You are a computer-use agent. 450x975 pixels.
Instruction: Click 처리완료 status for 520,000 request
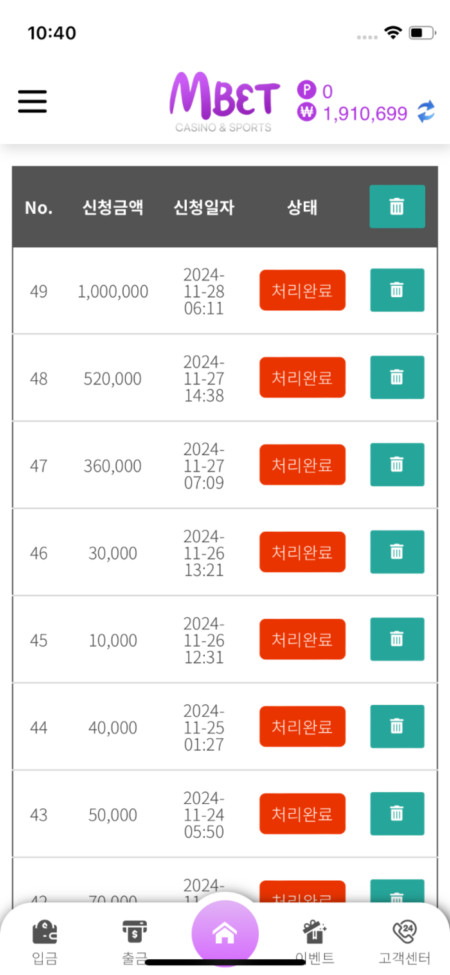click(x=302, y=377)
